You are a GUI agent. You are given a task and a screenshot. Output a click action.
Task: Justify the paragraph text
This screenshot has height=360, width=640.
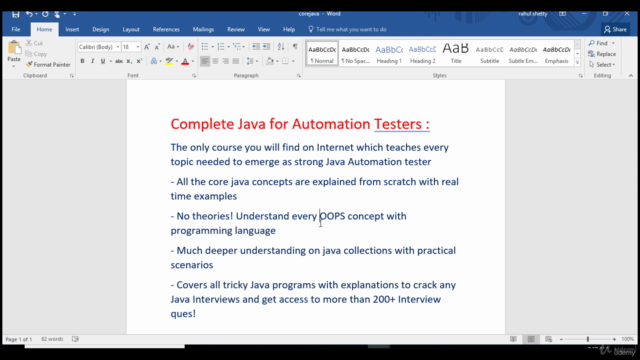(236, 61)
